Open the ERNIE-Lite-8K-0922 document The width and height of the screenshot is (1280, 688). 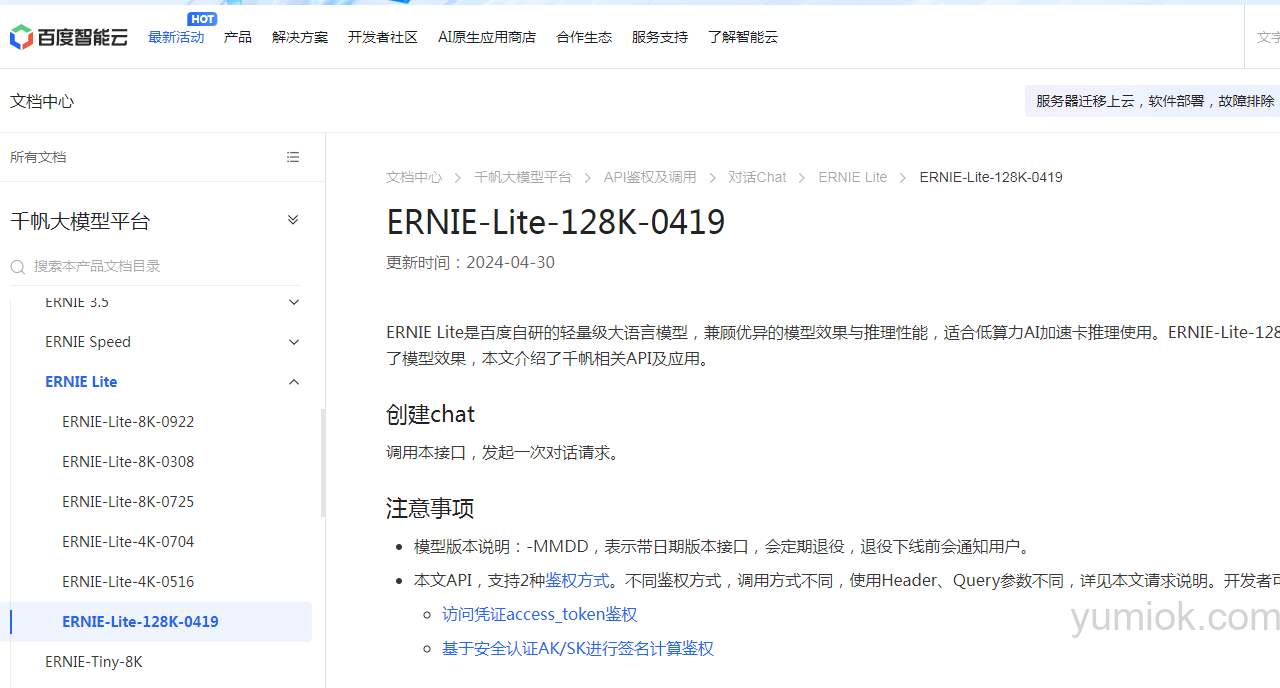coord(128,422)
